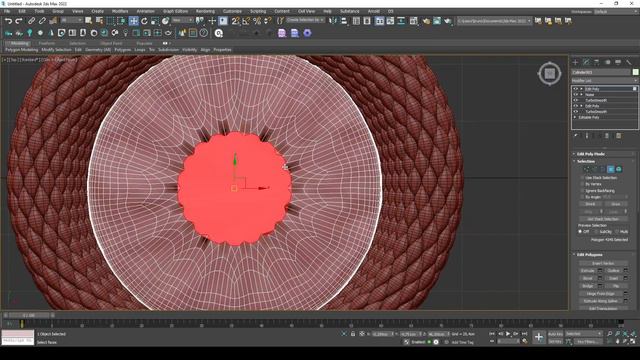The width and height of the screenshot is (640, 360).
Task: Open the File menu
Action: [7, 11]
